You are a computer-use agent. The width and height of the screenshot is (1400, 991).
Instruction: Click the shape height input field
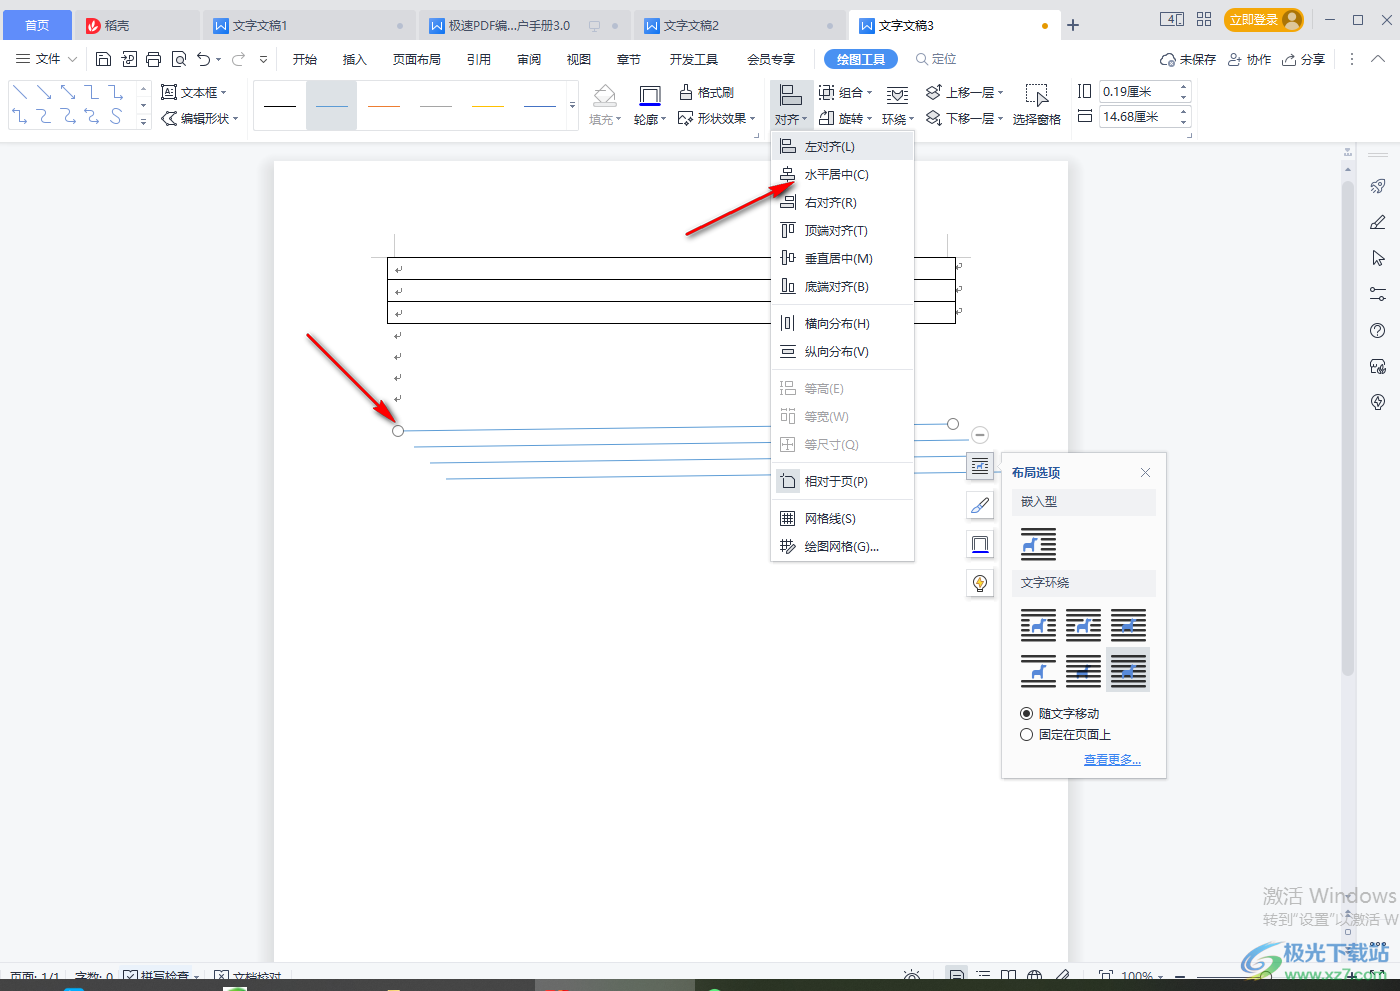[1136, 91]
